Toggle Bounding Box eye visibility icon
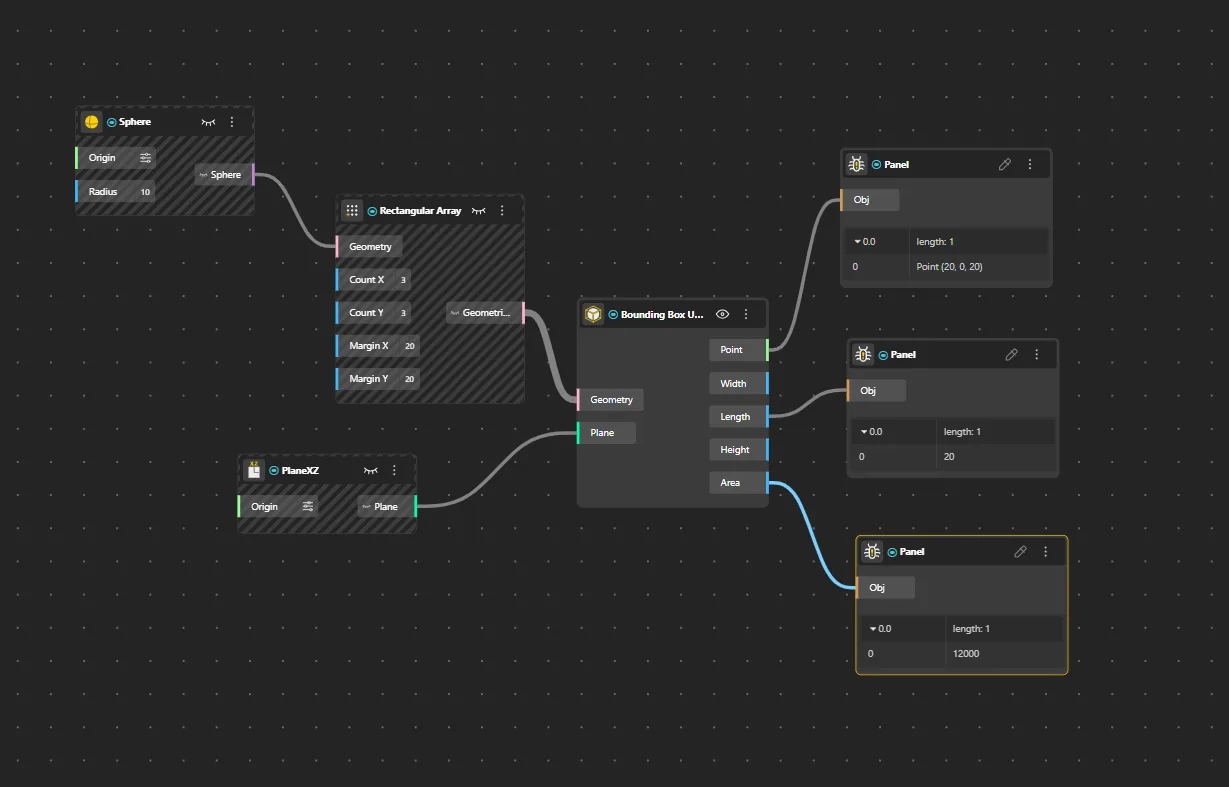The image size is (1229, 787). [x=723, y=314]
